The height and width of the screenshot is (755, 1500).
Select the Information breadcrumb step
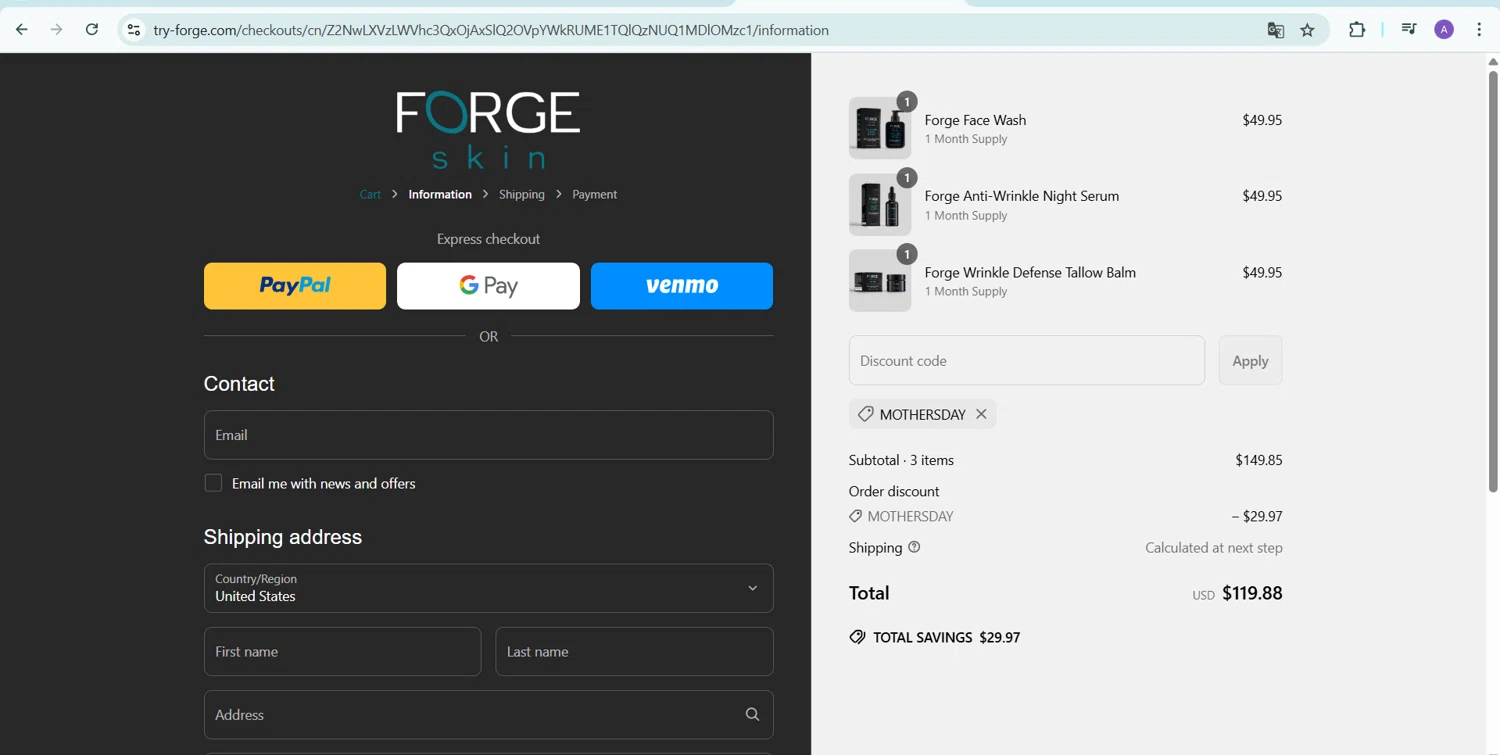[440, 194]
